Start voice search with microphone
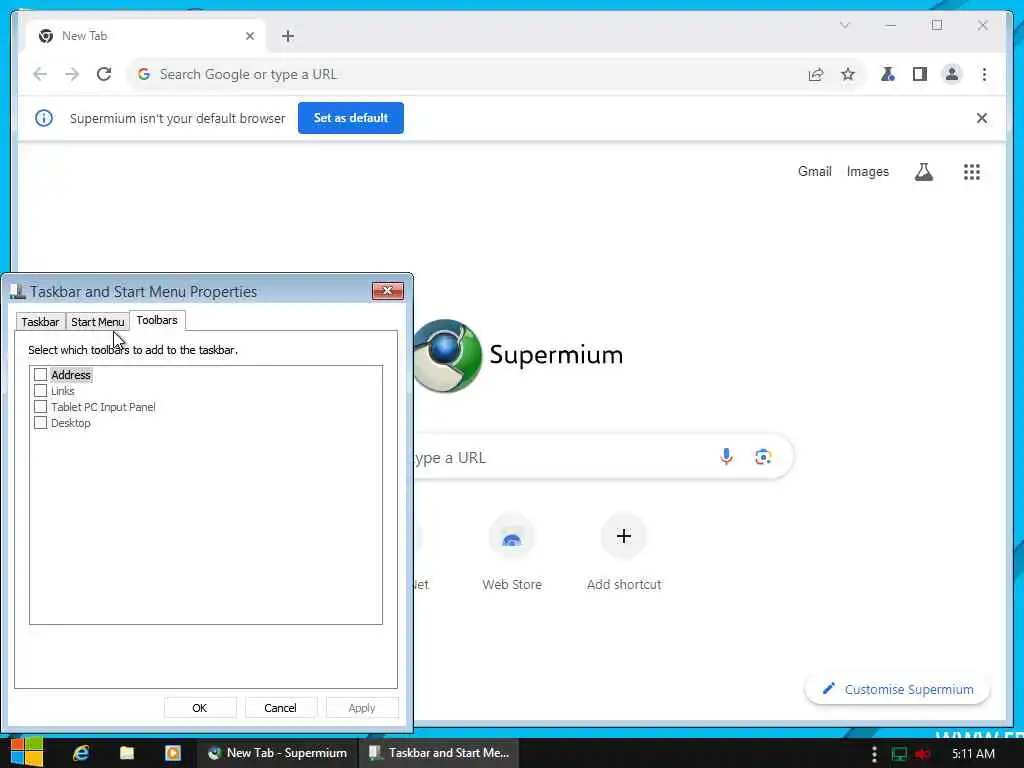This screenshot has height=768, width=1024. coord(726,456)
